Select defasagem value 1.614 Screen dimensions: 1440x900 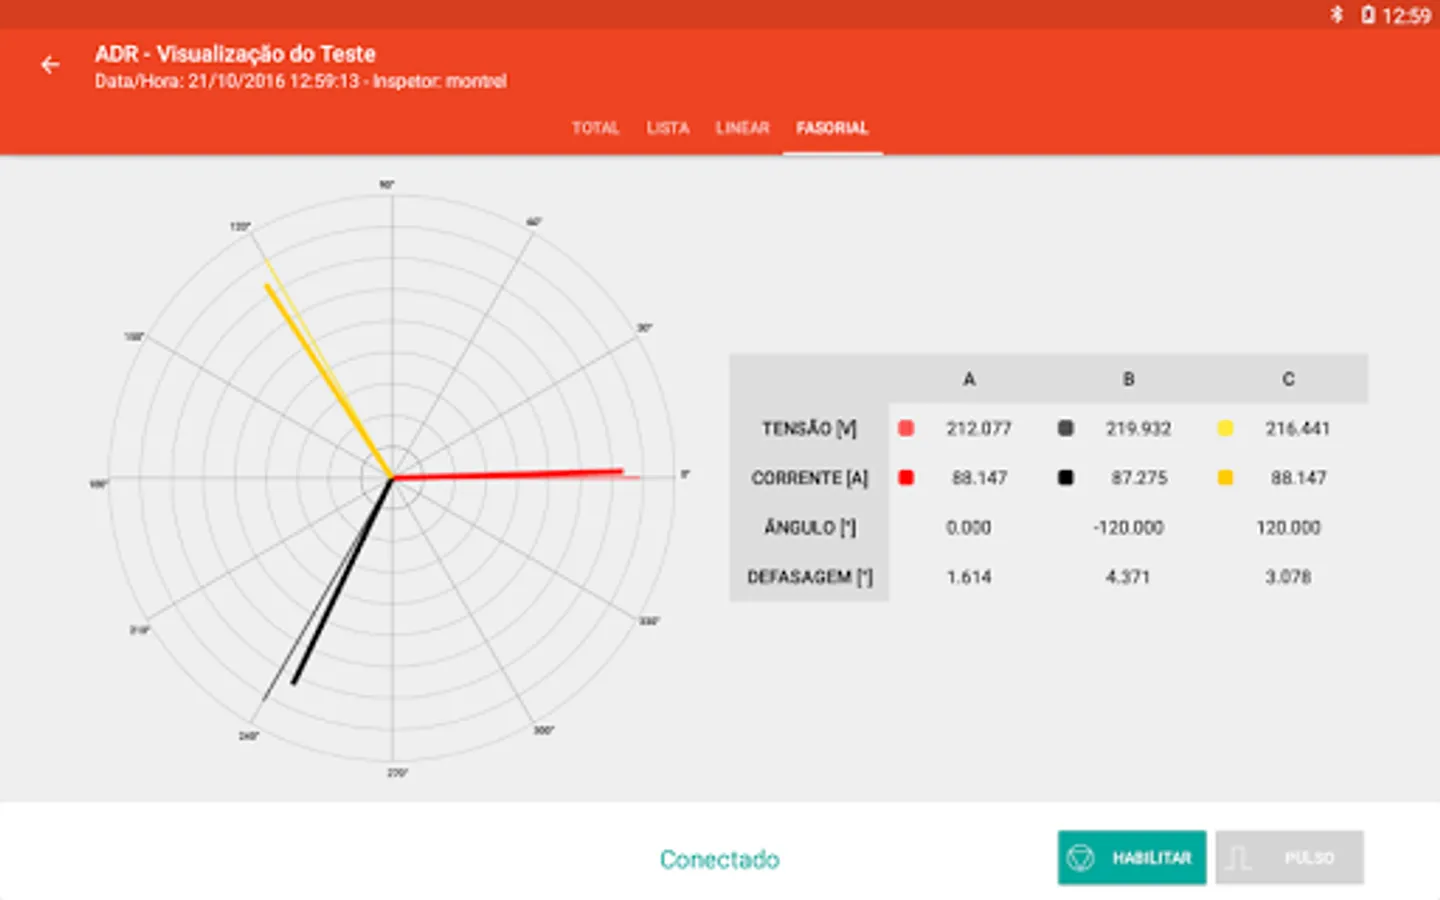point(969,577)
